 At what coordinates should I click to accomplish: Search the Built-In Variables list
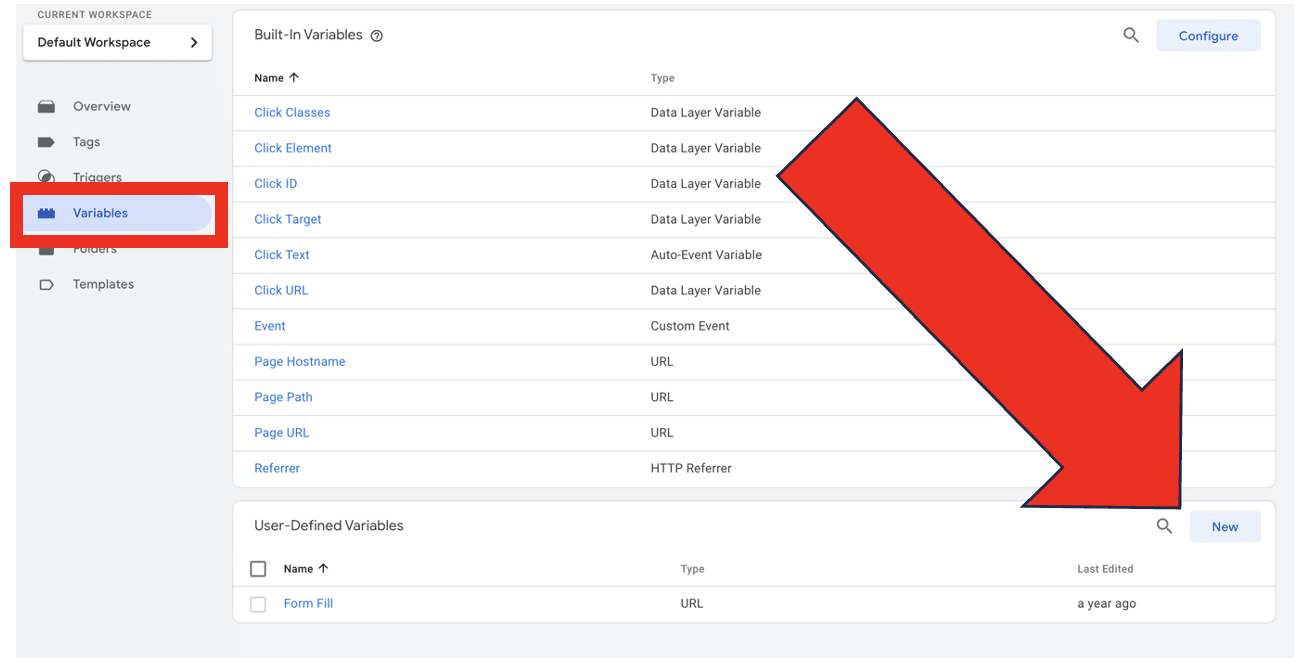click(1131, 36)
